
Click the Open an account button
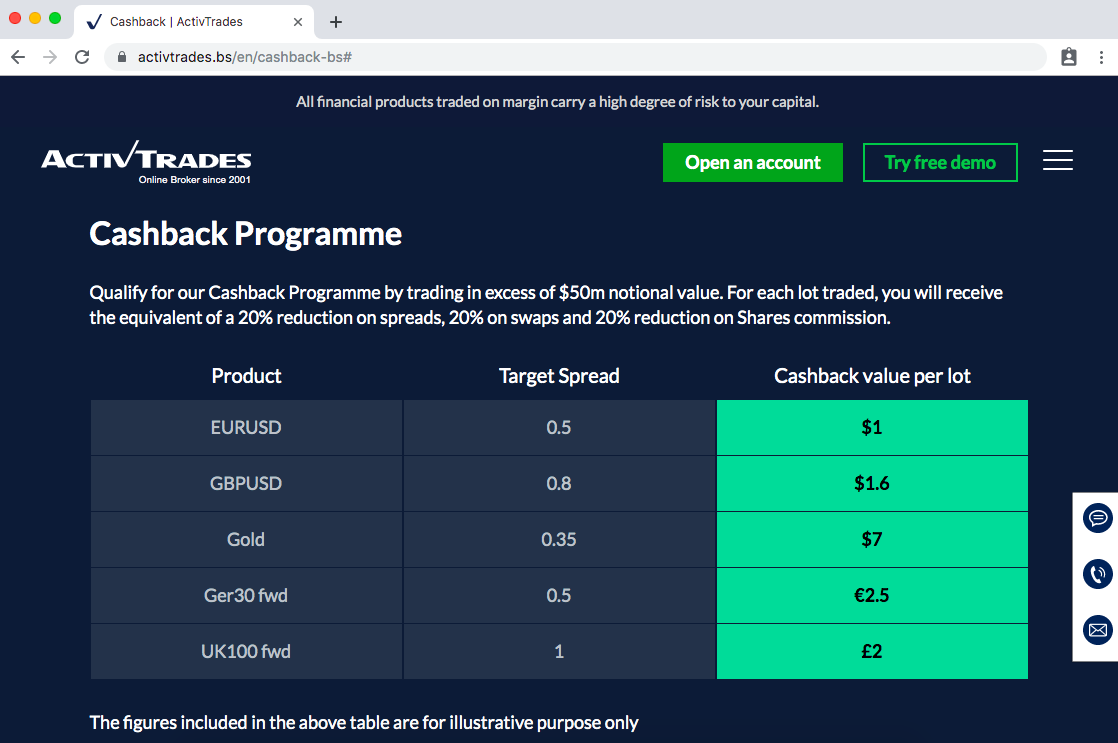click(752, 163)
